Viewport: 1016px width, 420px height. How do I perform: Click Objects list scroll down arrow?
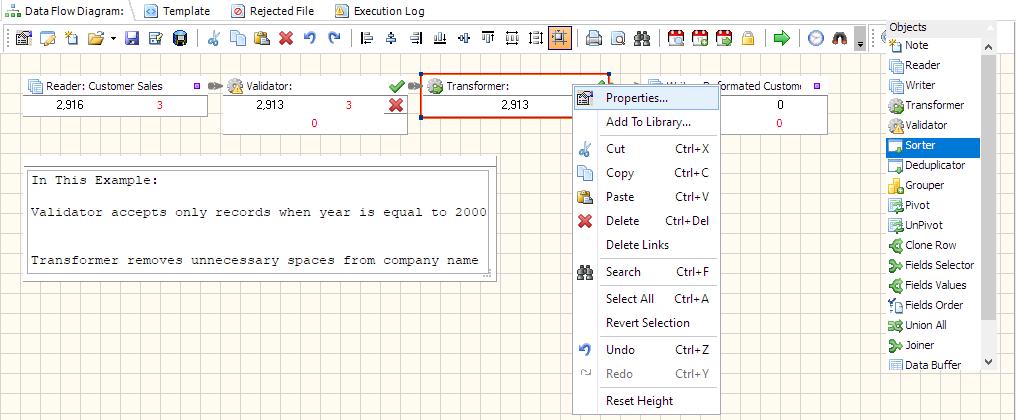(x=988, y=362)
